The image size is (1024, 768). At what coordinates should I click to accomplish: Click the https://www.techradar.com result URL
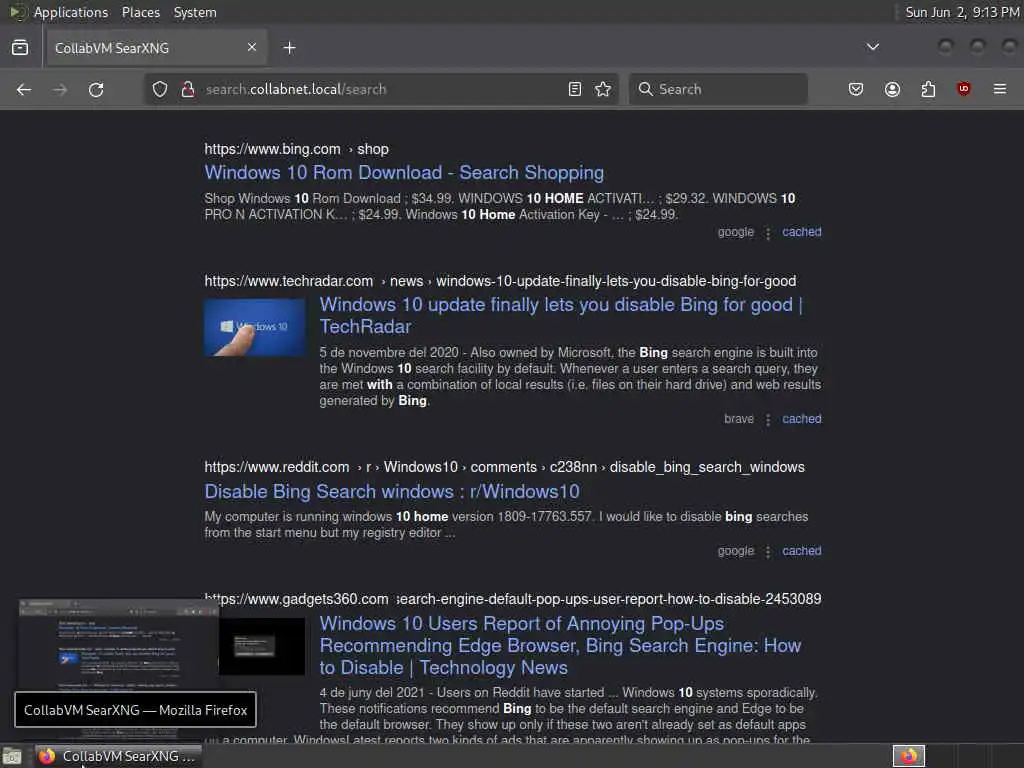coord(289,281)
